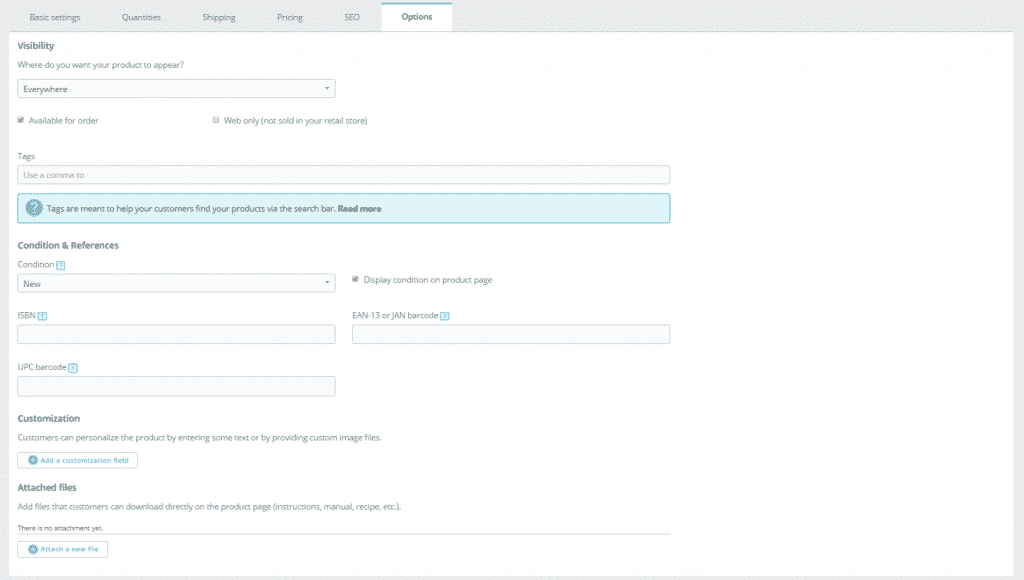The height and width of the screenshot is (580, 1024).
Task: Click the ISBN input field
Action: (176, 334)
